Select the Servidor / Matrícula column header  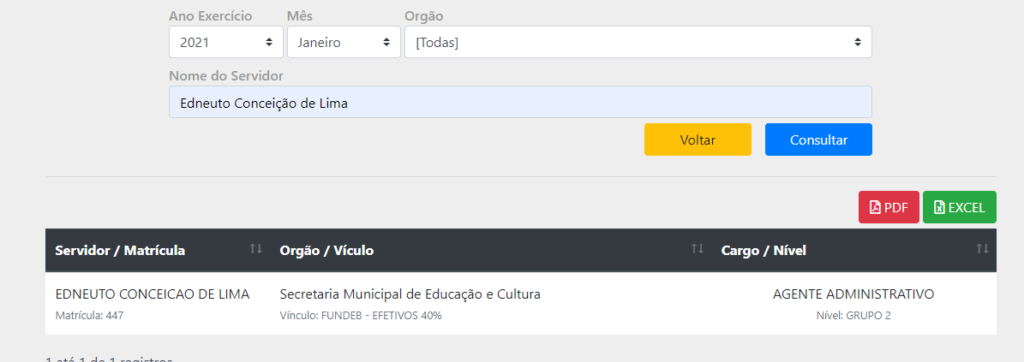point(157,250)
